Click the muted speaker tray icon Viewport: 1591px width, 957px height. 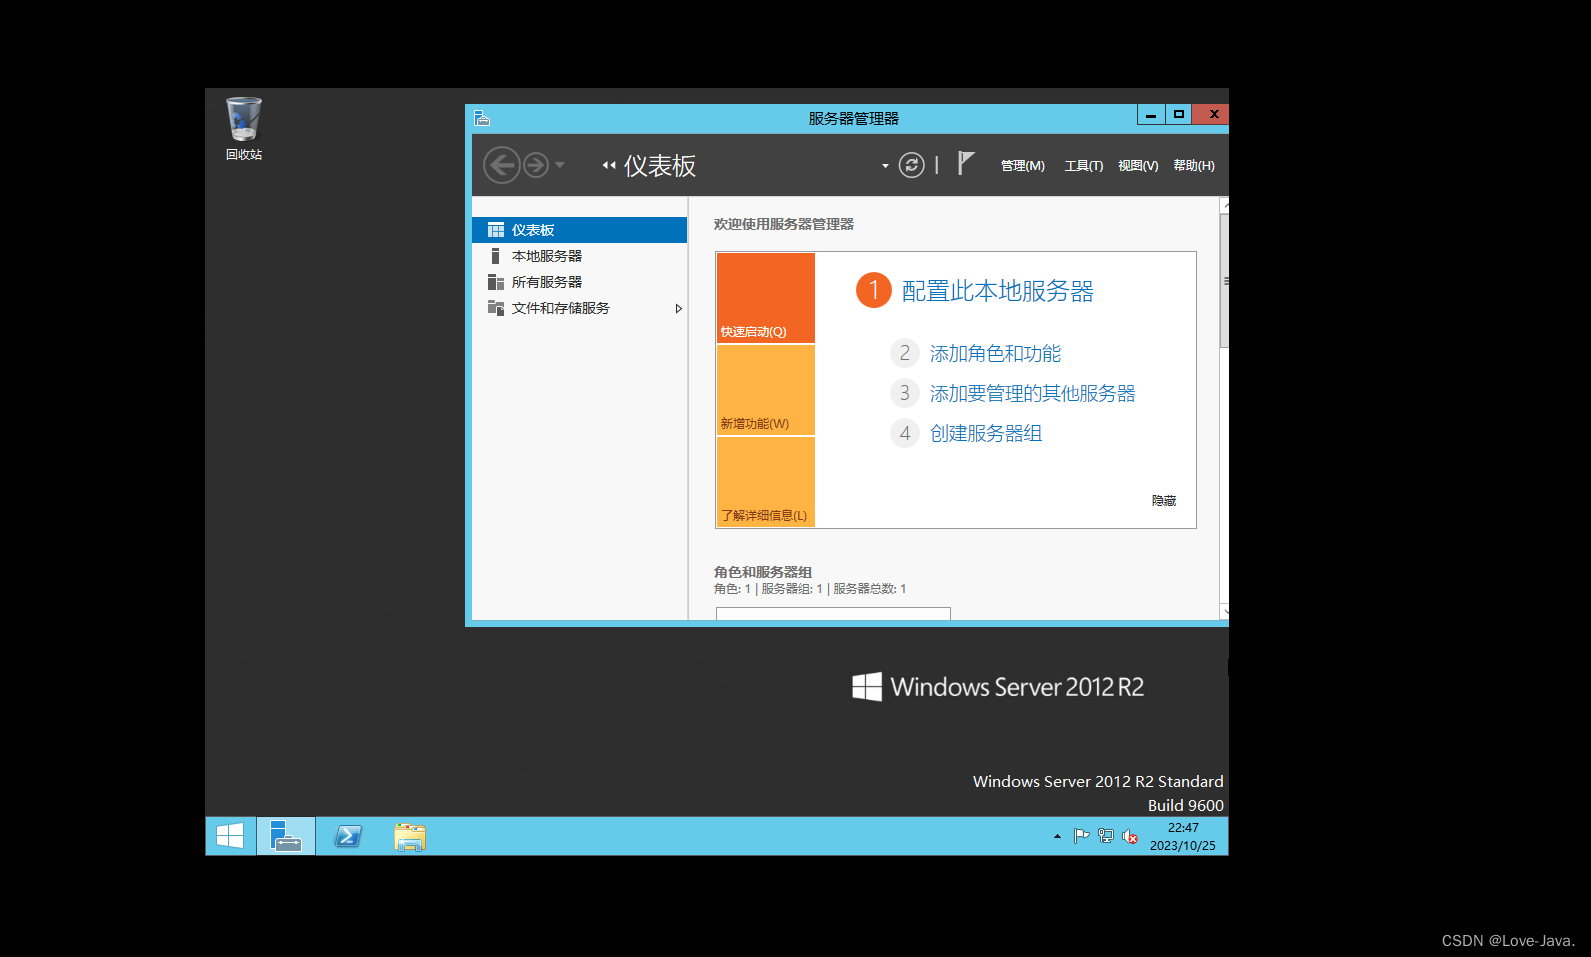point(1130,836)
